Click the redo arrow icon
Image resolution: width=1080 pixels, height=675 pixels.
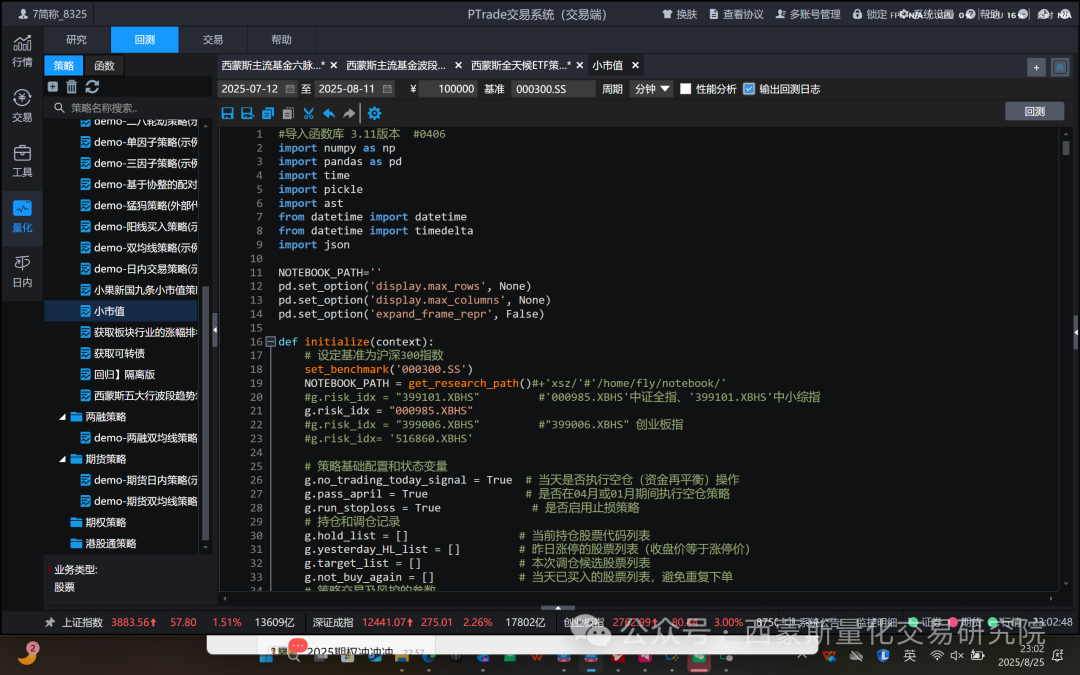click(x=349, y=113)
